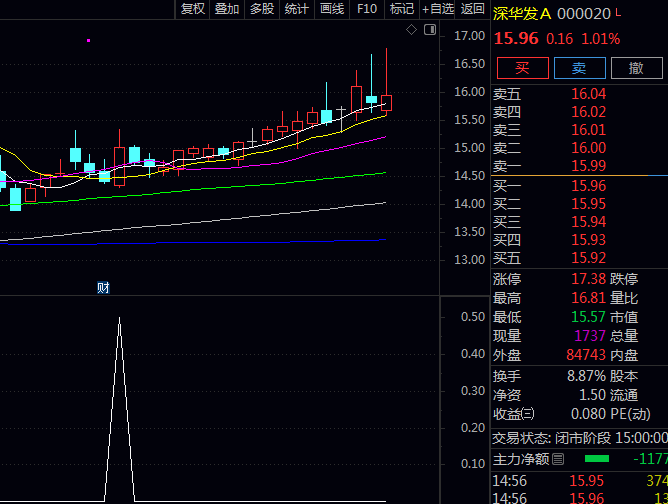Image resolution: width=668 pixels, height=504 pixels.
Task: Click the diamond icon above the chart
Action: point(411,30)
